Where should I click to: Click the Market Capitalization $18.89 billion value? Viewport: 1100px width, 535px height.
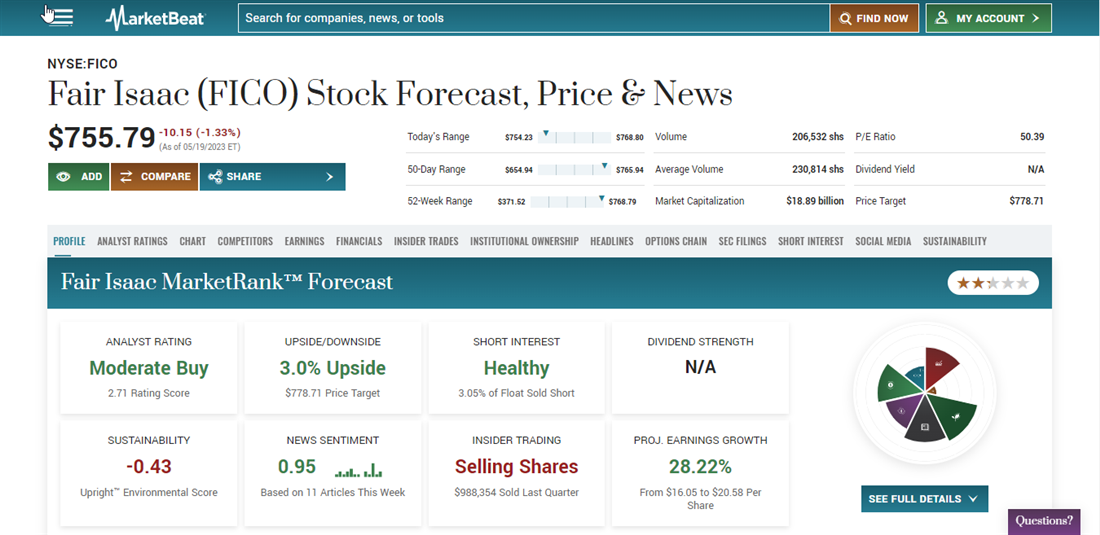[x=815, y=201]
